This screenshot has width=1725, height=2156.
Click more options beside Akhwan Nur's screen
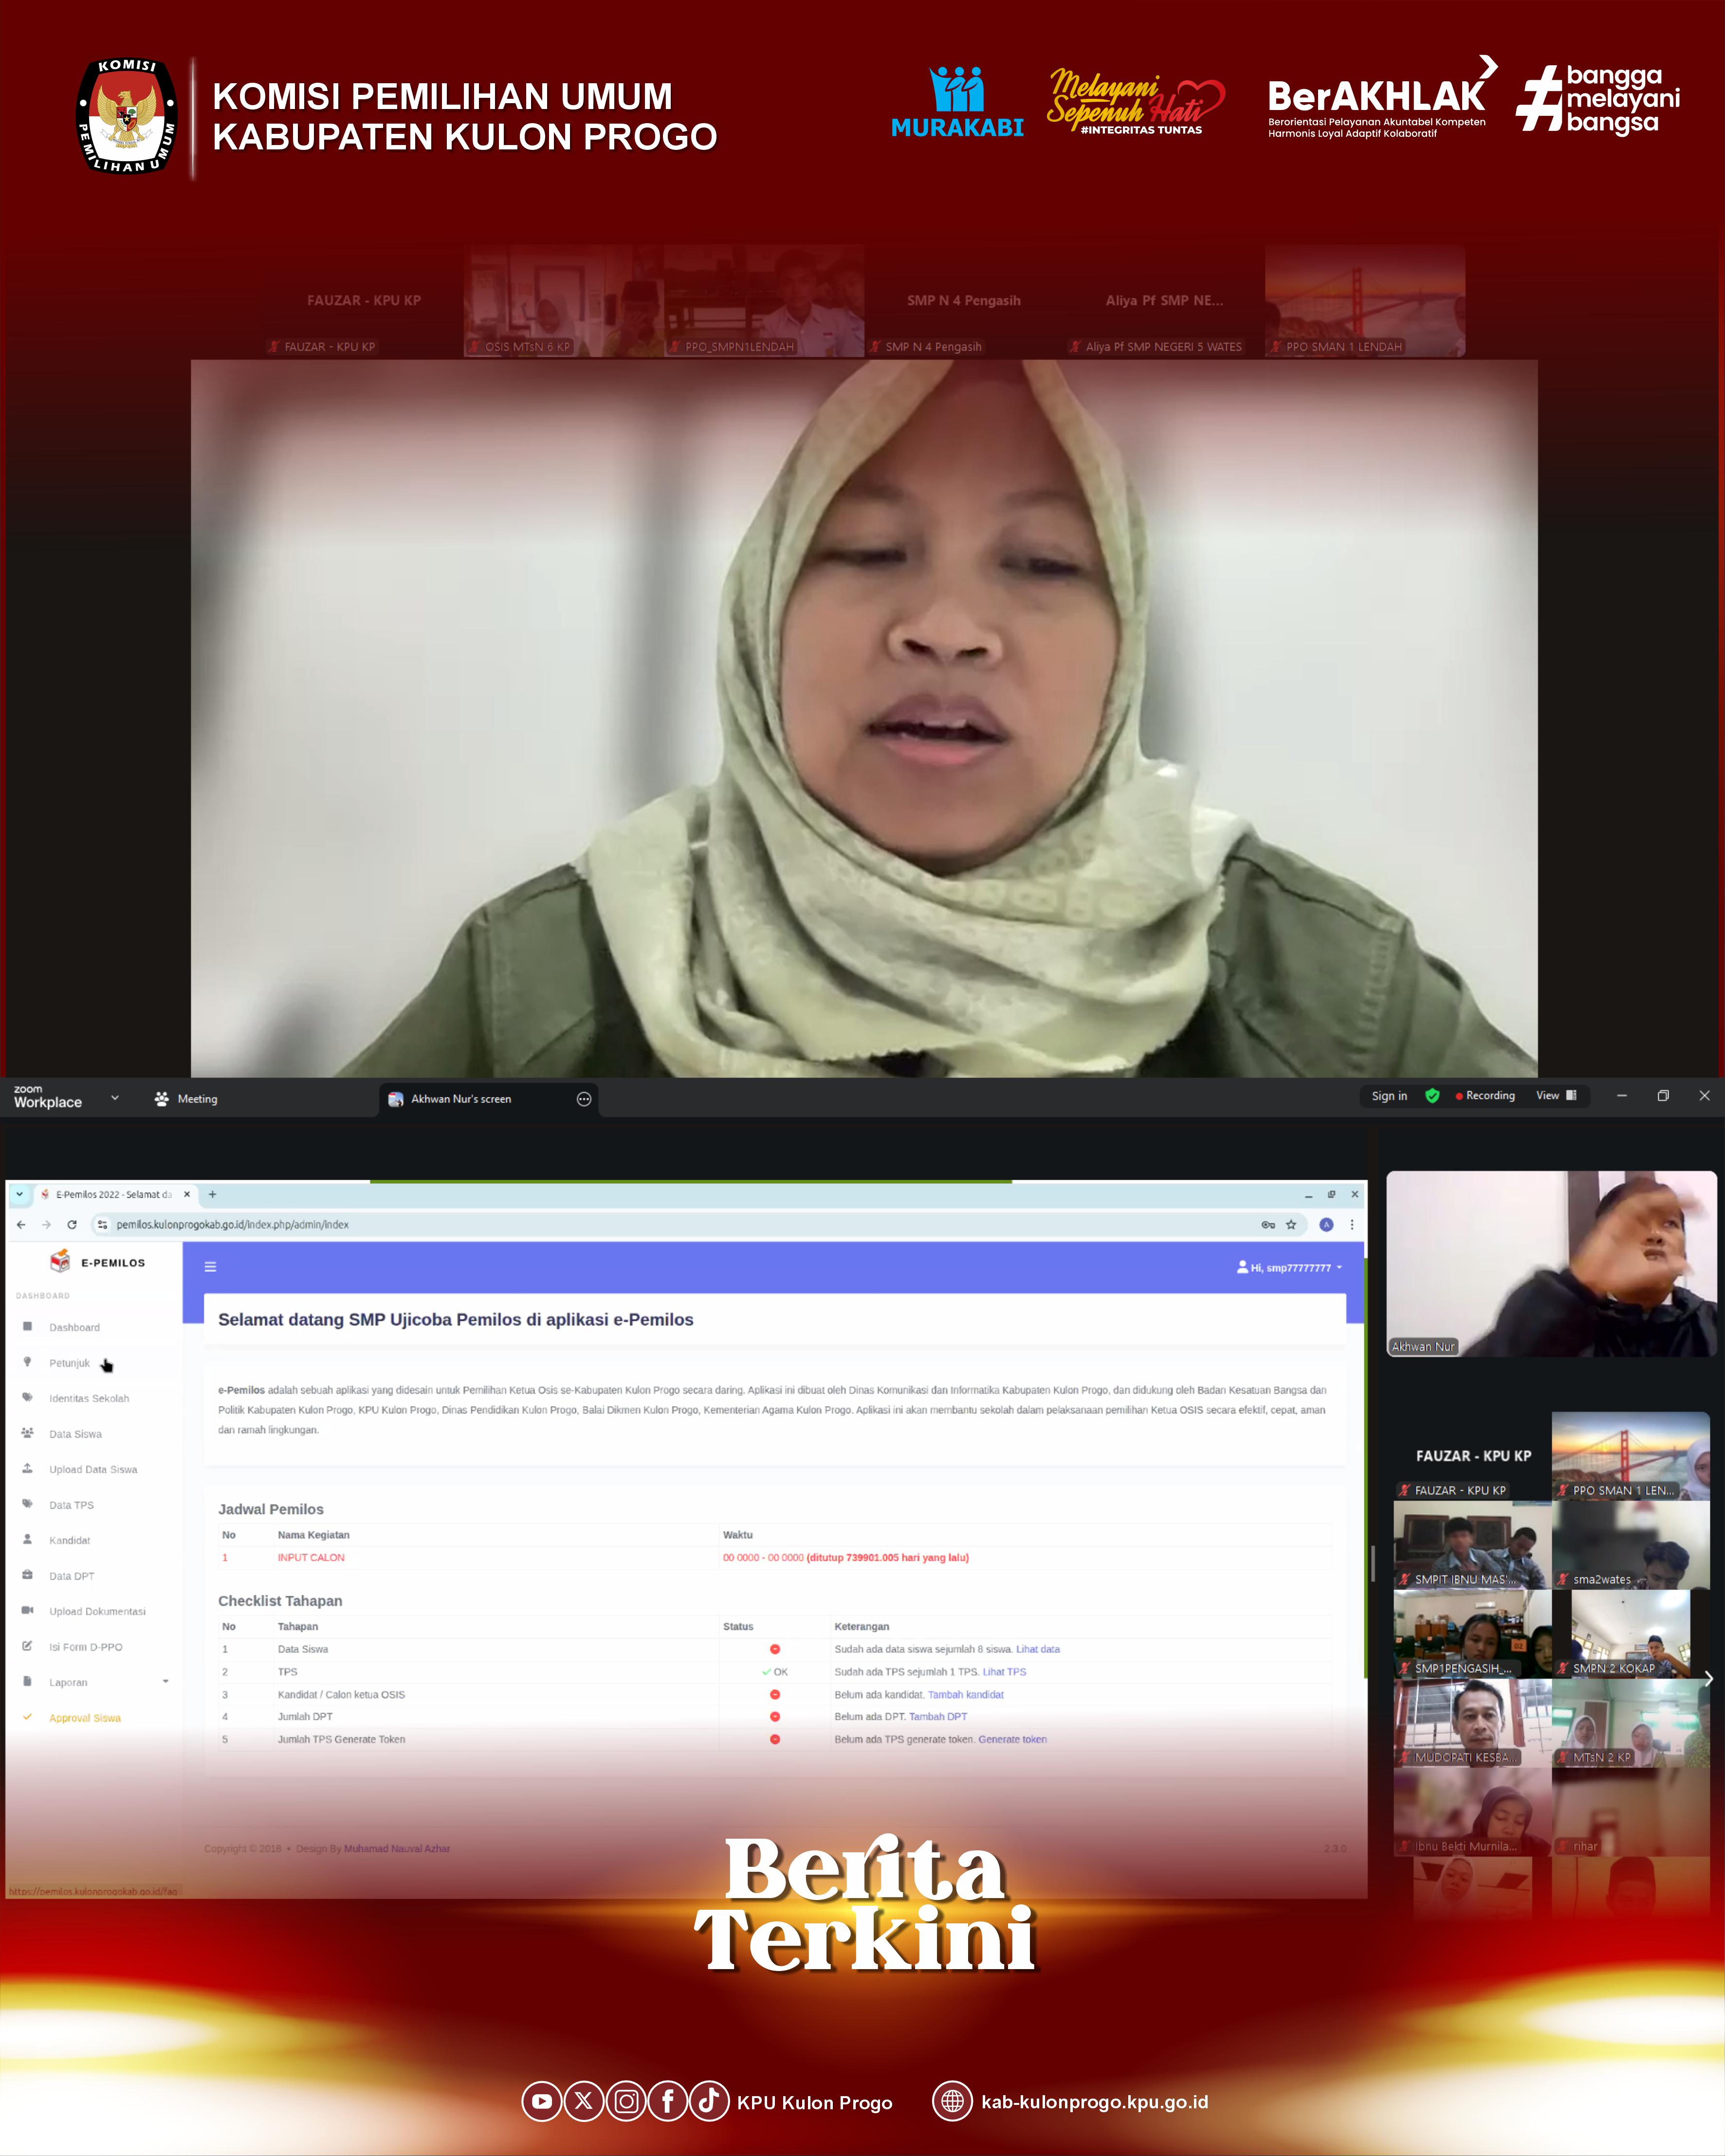tap(584, 1099)
